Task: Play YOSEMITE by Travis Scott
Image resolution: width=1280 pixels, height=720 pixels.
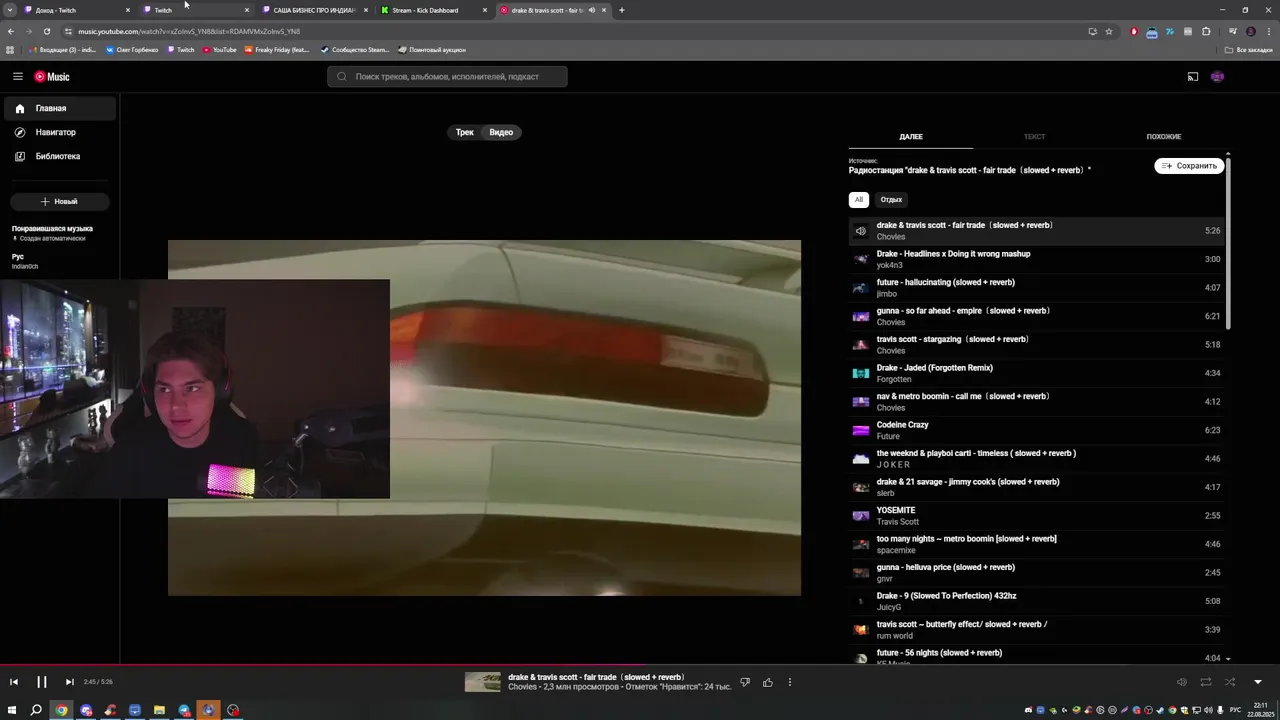Action: [1037, 516]
